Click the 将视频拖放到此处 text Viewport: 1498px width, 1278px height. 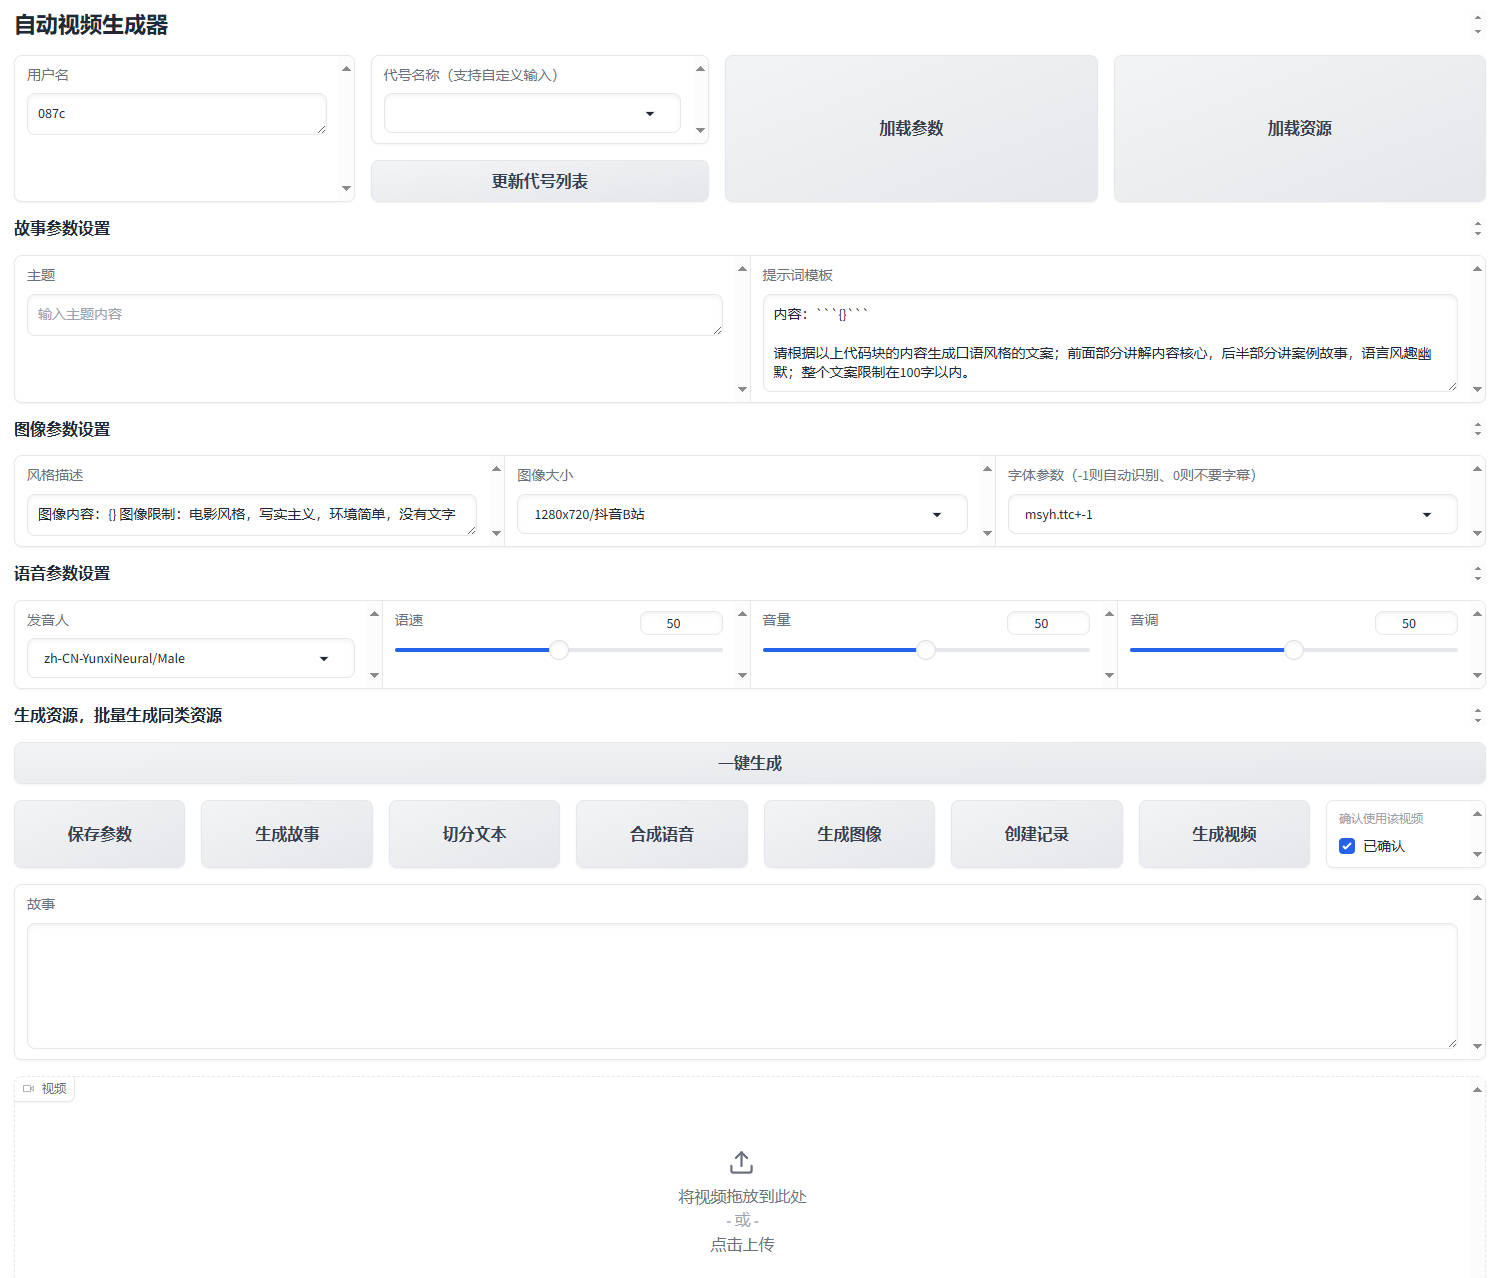click(x=742, y=1196)
